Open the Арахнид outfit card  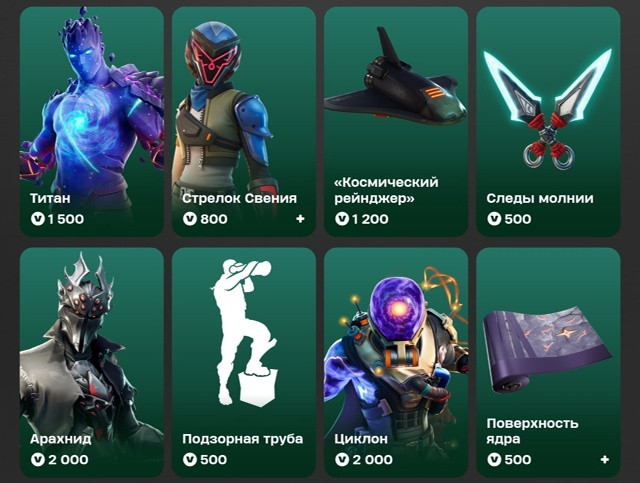pos(92,362)
